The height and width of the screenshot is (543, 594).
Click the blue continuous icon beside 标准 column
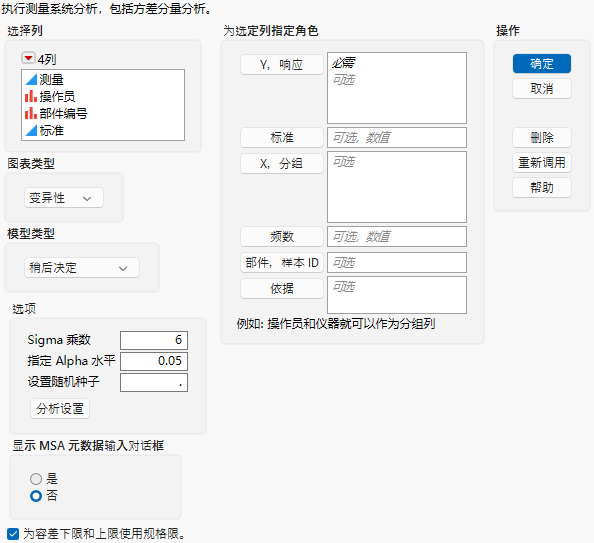(x=31, y=130)
